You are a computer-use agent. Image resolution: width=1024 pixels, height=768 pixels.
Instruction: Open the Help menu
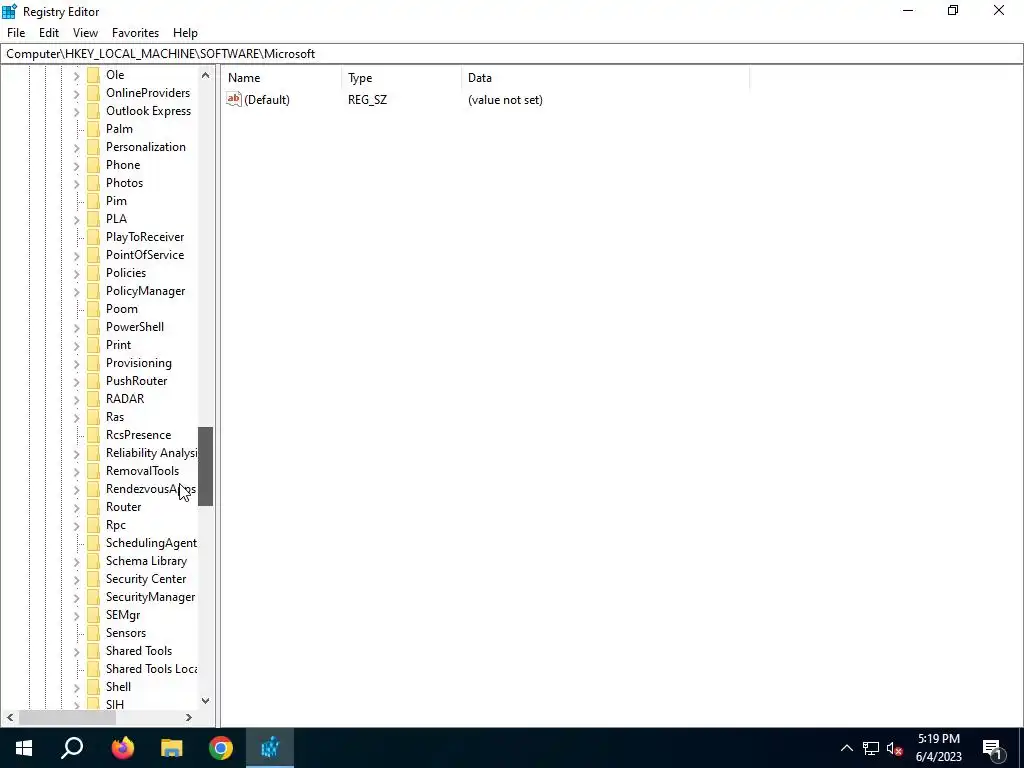tap(185, 33)
